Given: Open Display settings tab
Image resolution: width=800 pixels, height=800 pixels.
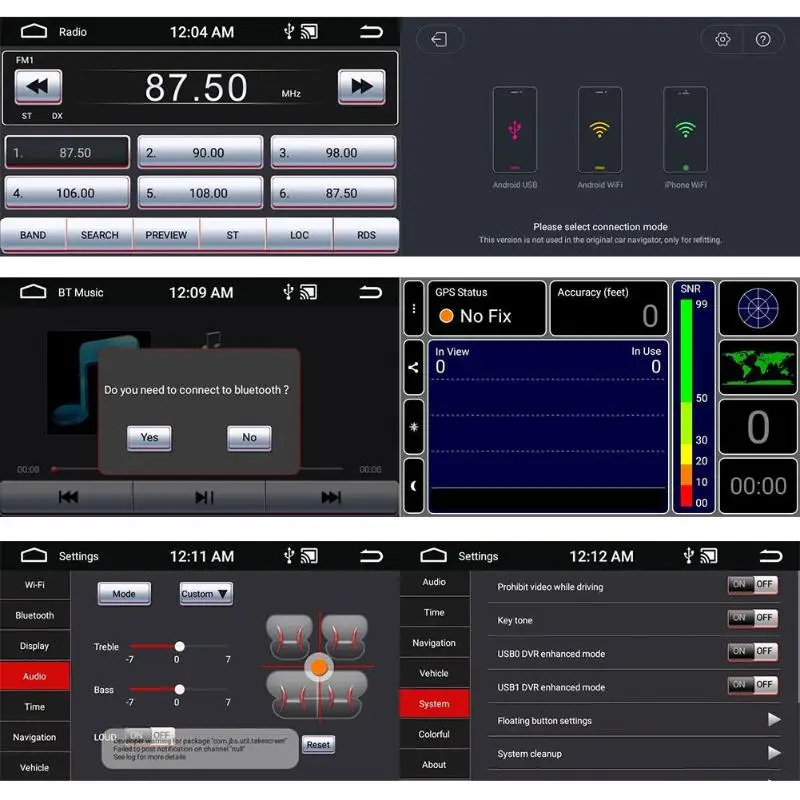Looking at the screenshot, I should point(35,646).
